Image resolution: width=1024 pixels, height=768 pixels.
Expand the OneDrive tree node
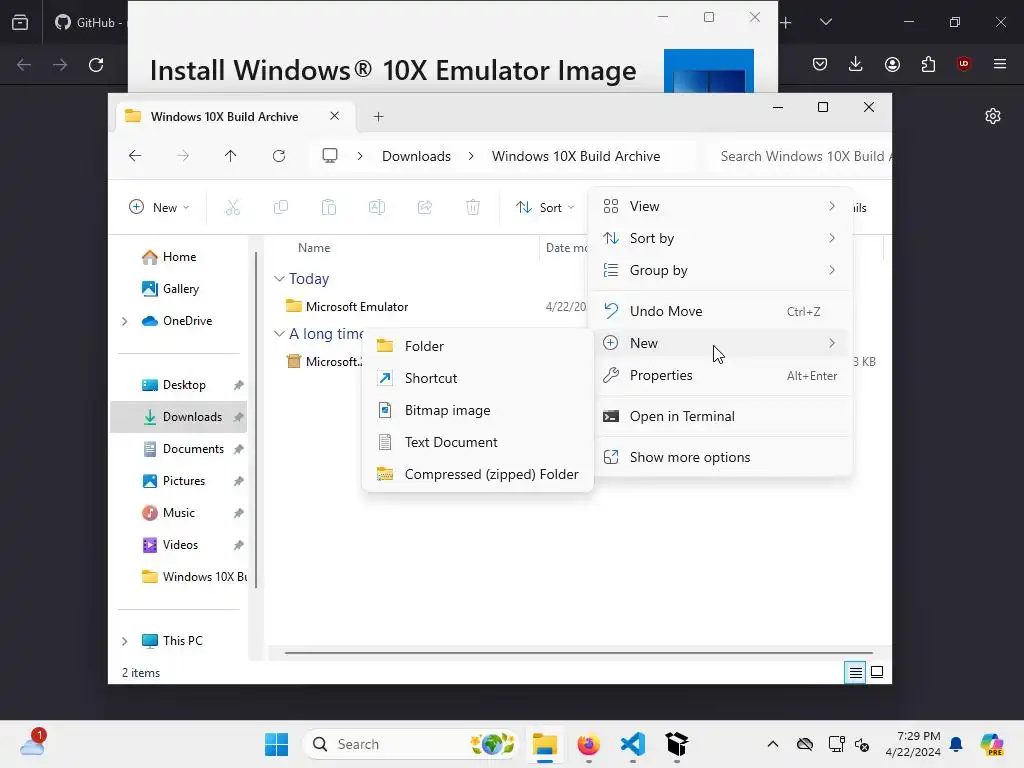(125, 321)
